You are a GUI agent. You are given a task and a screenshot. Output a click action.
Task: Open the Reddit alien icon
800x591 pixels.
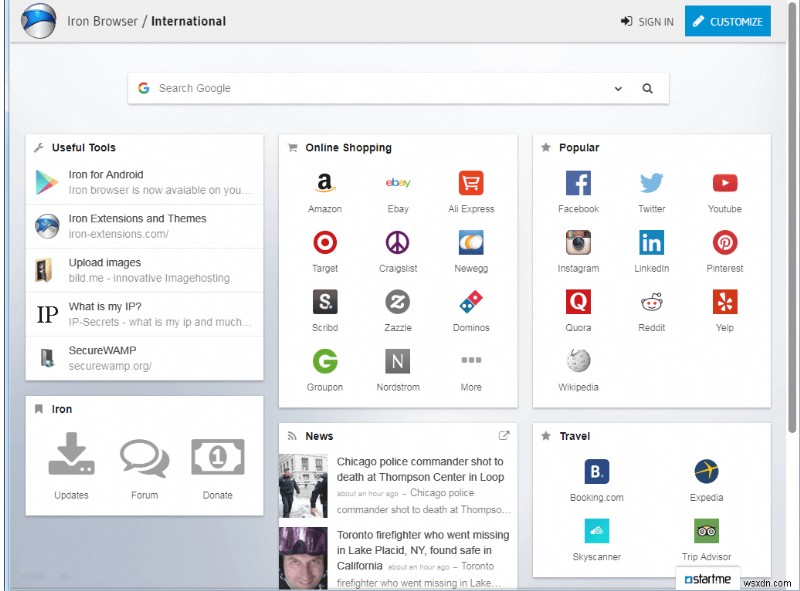click(652, 302)
